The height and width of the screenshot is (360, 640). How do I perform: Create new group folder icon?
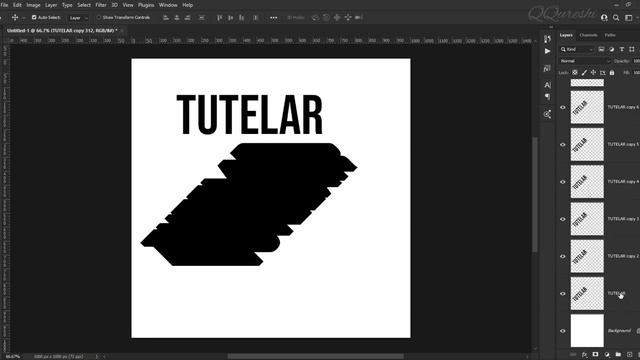pos(618,355)
